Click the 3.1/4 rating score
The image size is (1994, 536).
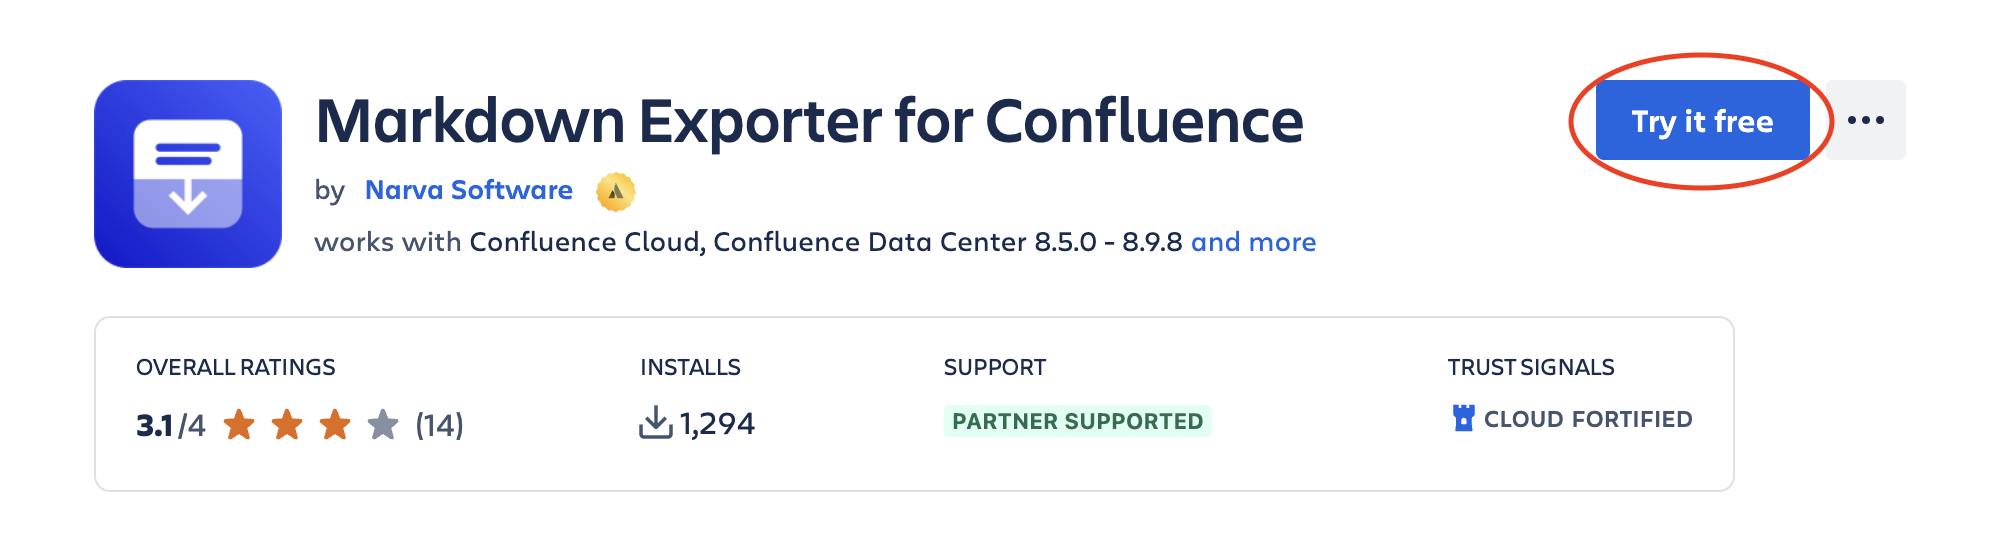click(x=171, y=426)
